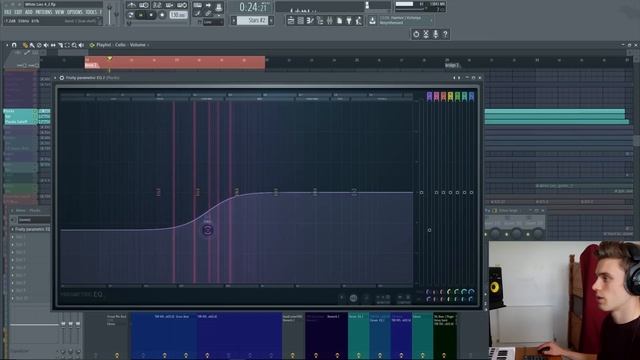This screenshot has height=360, width=640.
Task: Go to previous pattern with left arrow
Action: pos(234,20)
